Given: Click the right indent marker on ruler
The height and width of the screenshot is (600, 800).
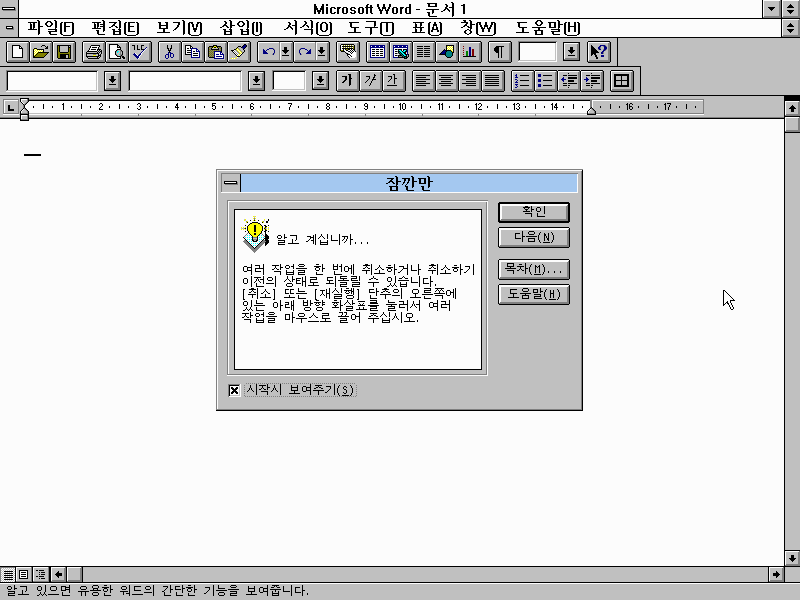Looking at the screenshot, I should pos(591,110).
